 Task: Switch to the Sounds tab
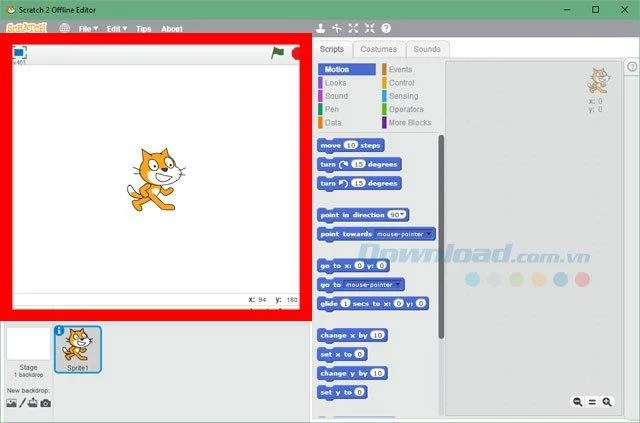tap(427, 49)
